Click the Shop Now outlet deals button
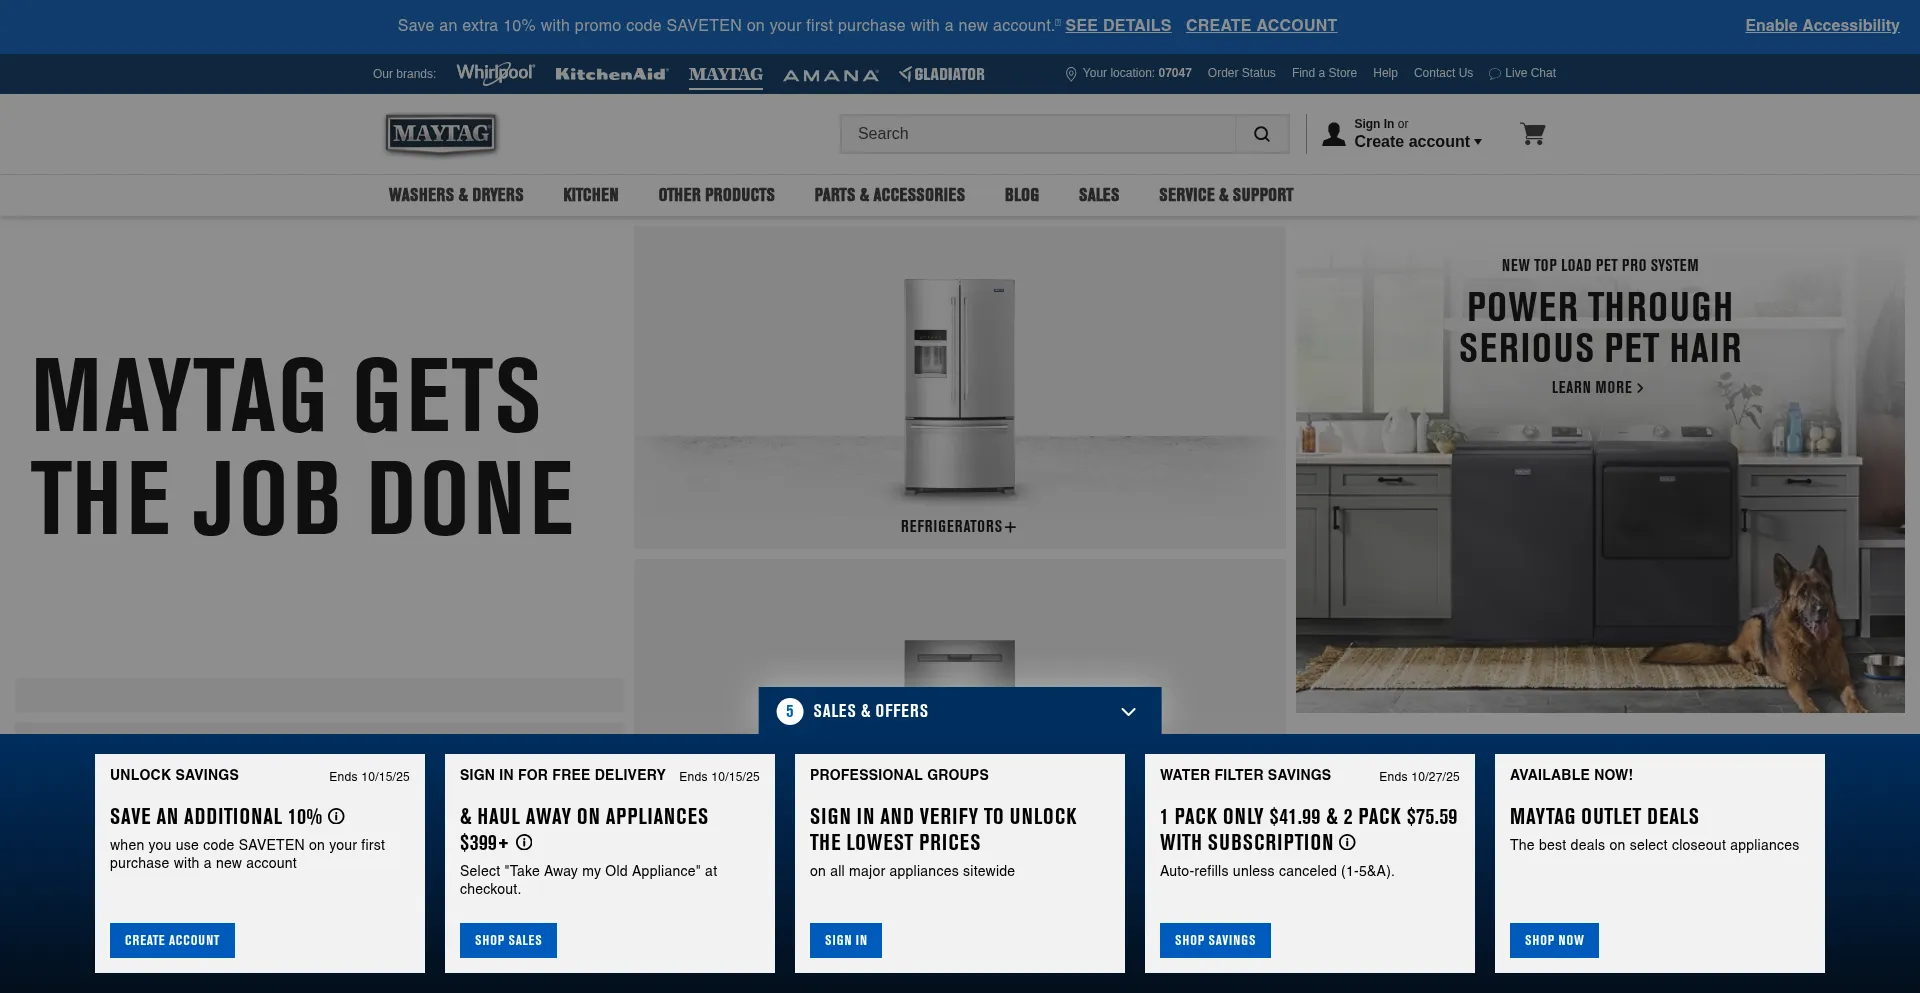 click(x=1553, y=941)
